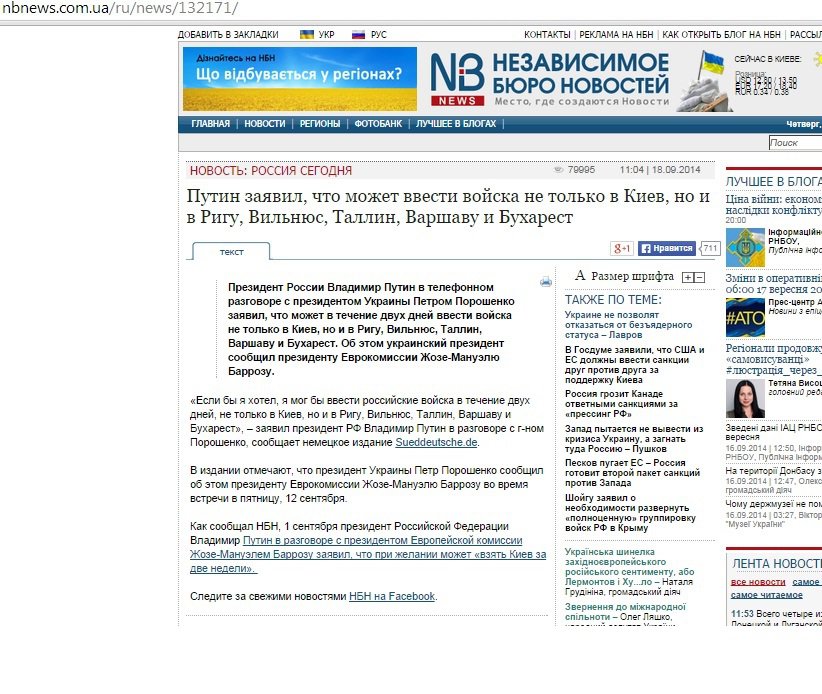
Task: Decrease font size with the minus button
Action: [x=699, y=277]
